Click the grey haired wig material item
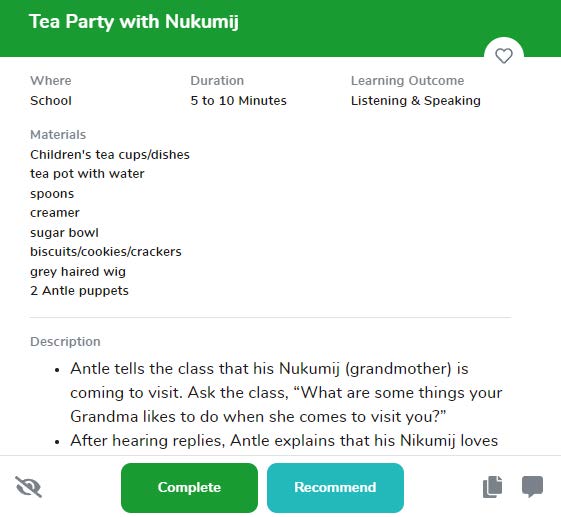Viewport: 561px width, 517px height. click(x=78, y=272)
